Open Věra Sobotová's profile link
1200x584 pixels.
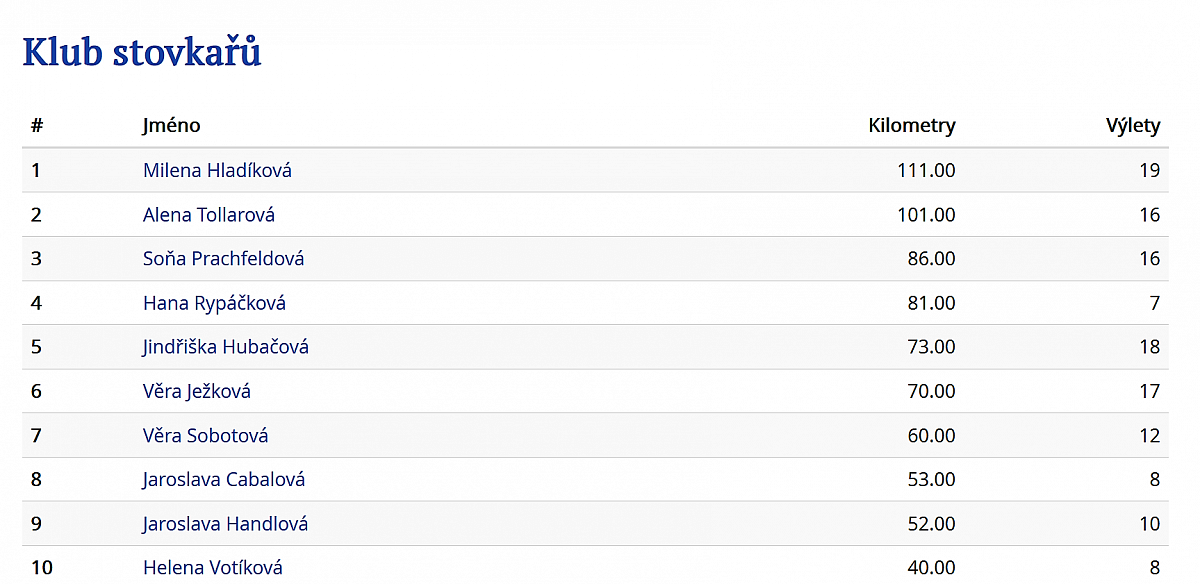205,436
